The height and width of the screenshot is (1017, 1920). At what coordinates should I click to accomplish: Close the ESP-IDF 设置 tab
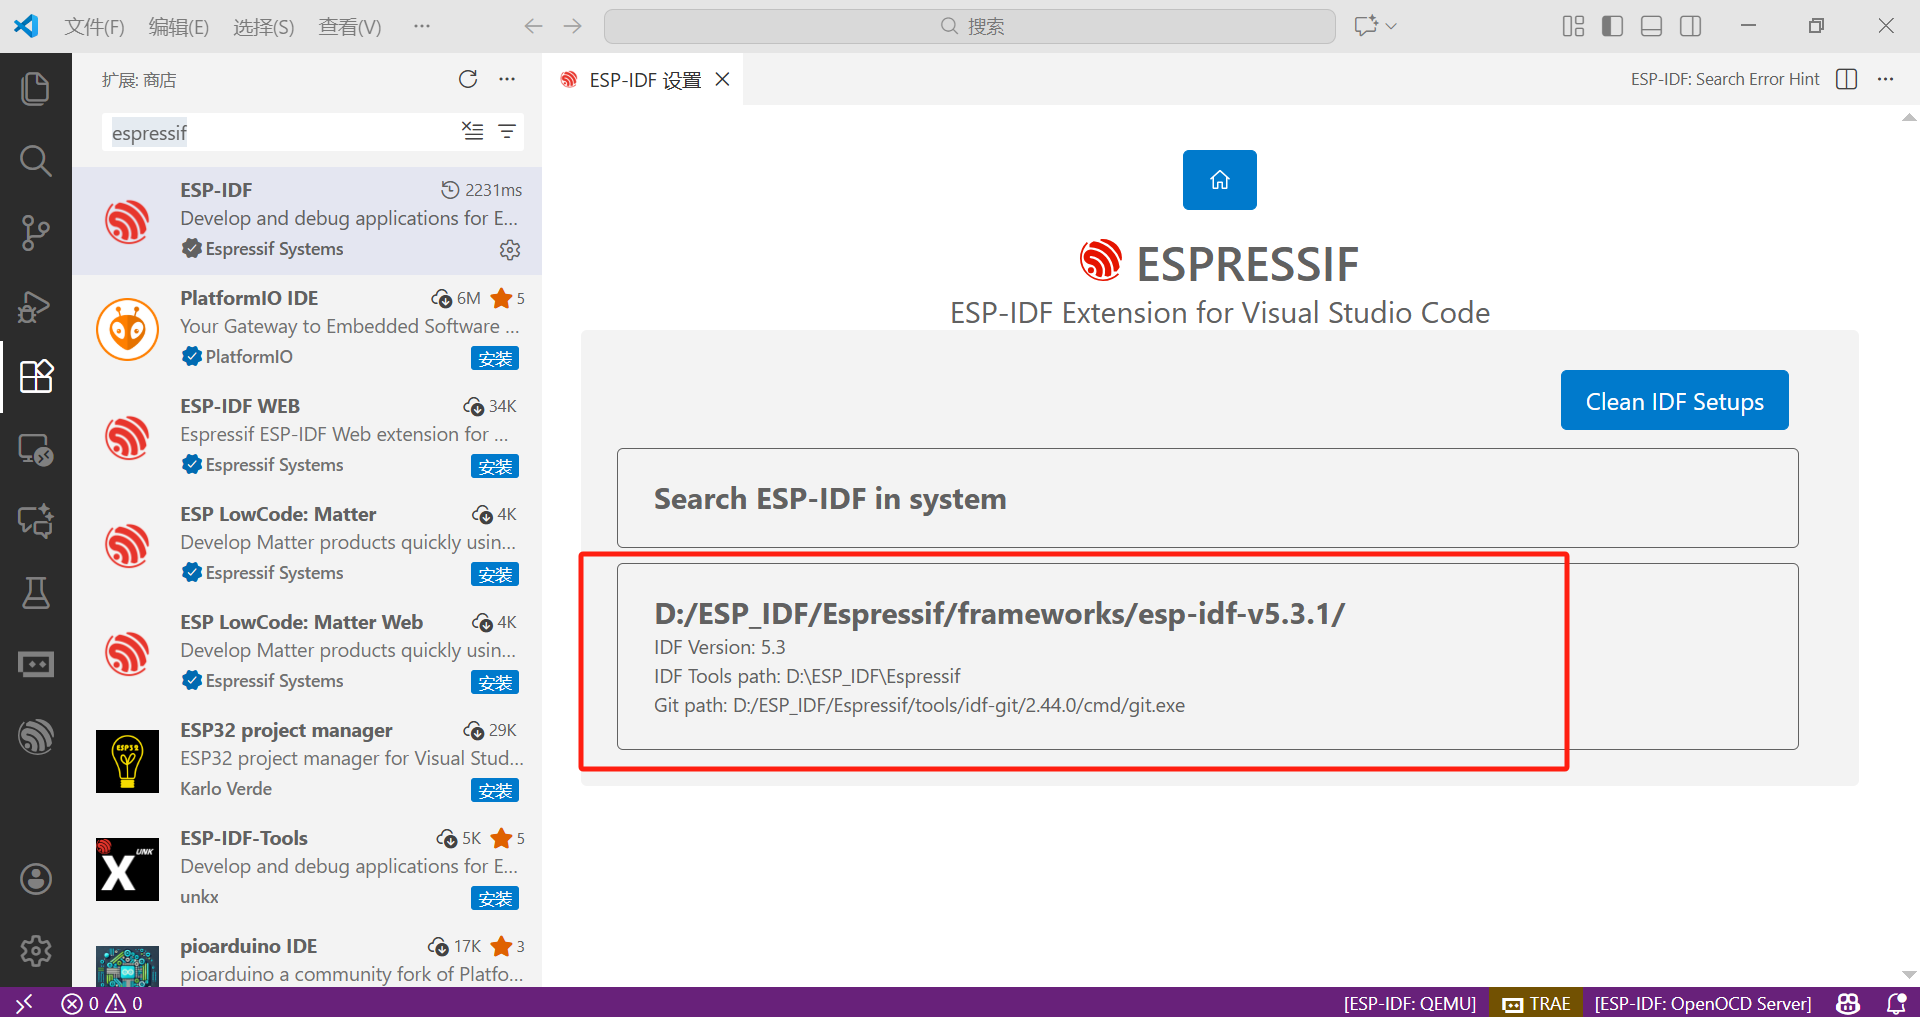tap(722, 79)
